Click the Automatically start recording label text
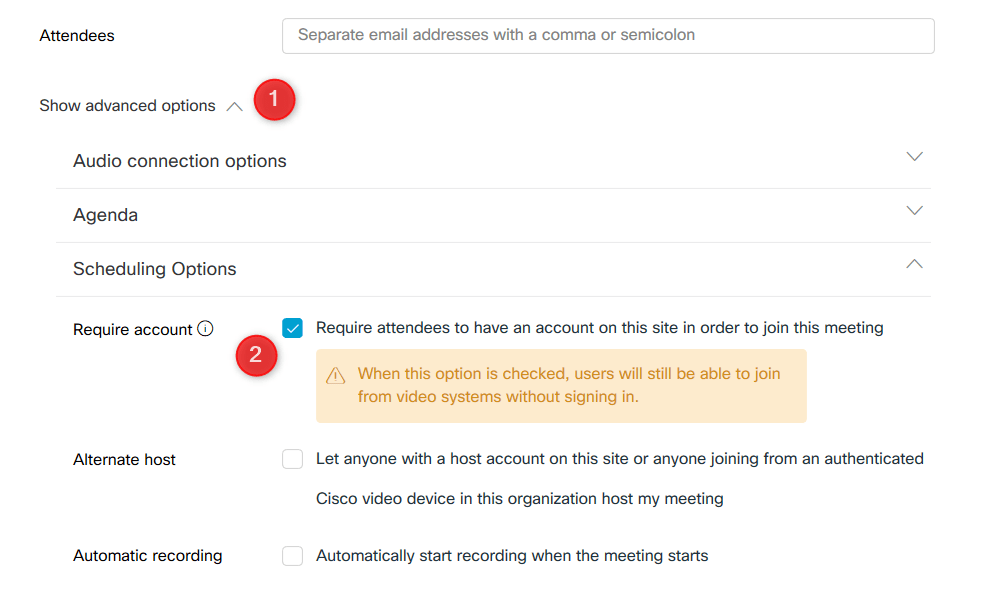 tap(512, 556)
